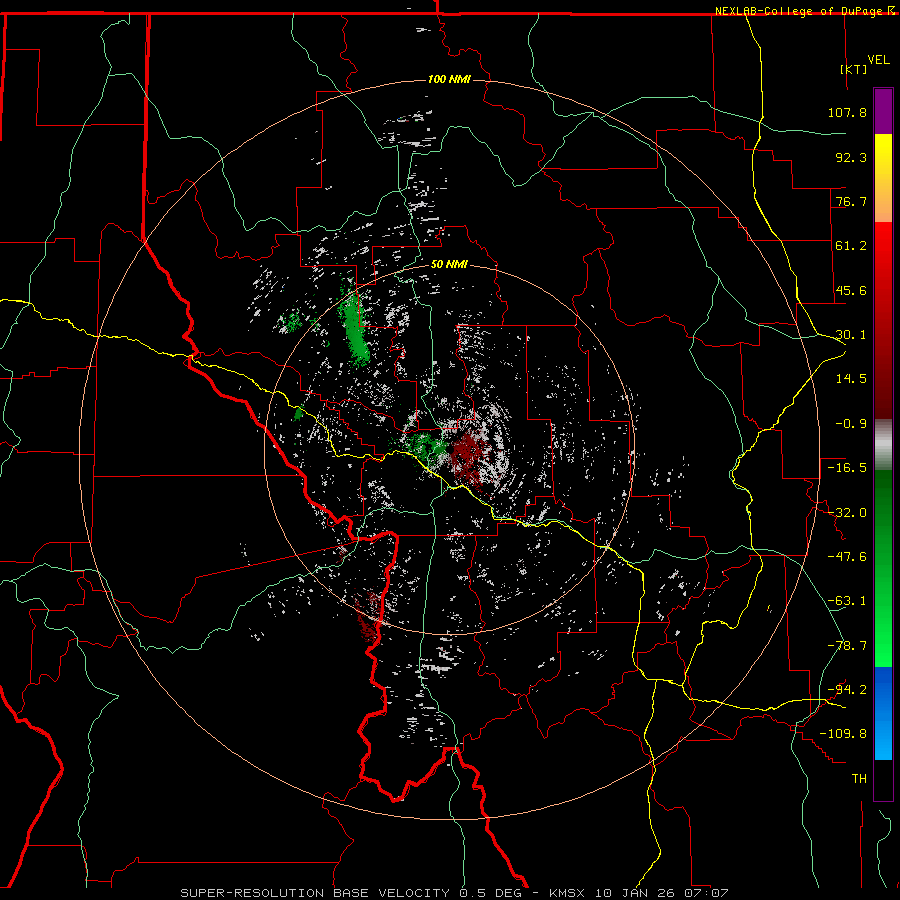Select the -32.0 legend value
Screen dimensions: 900x900
(x=847, y=513)
